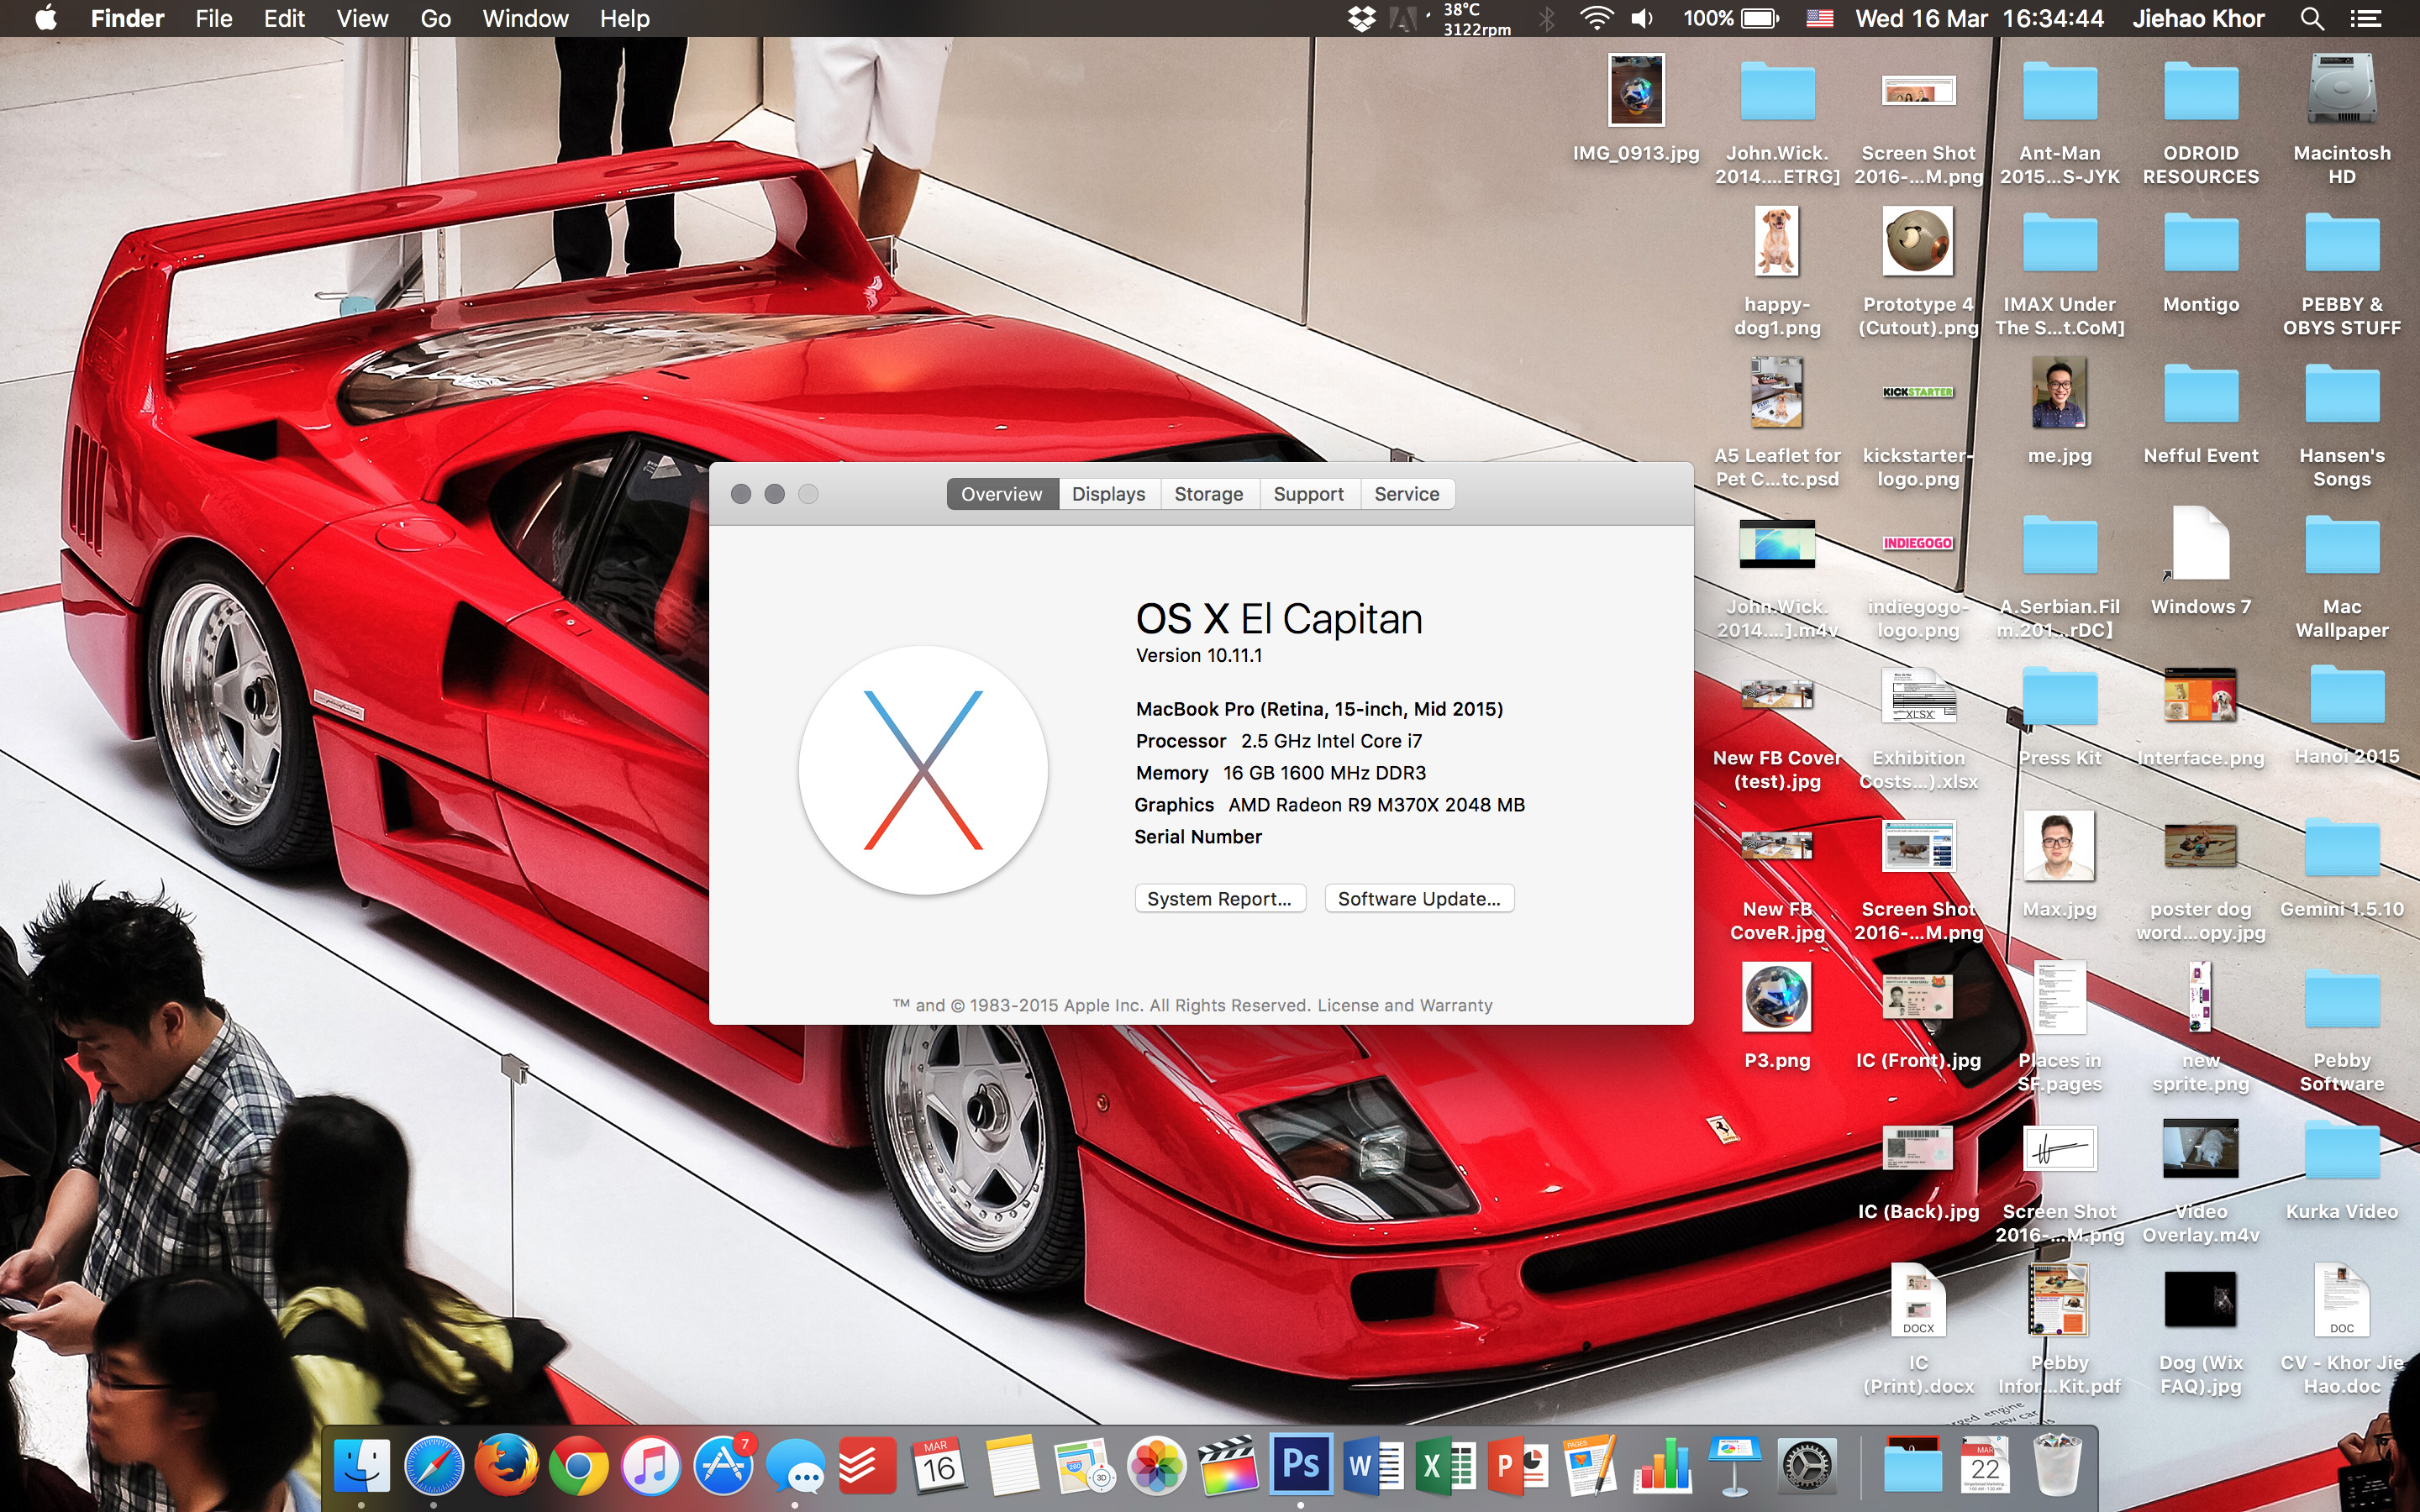Open the volume control menu
This screenshot has height=1512, width=2420.
[x=1642, y=18]
